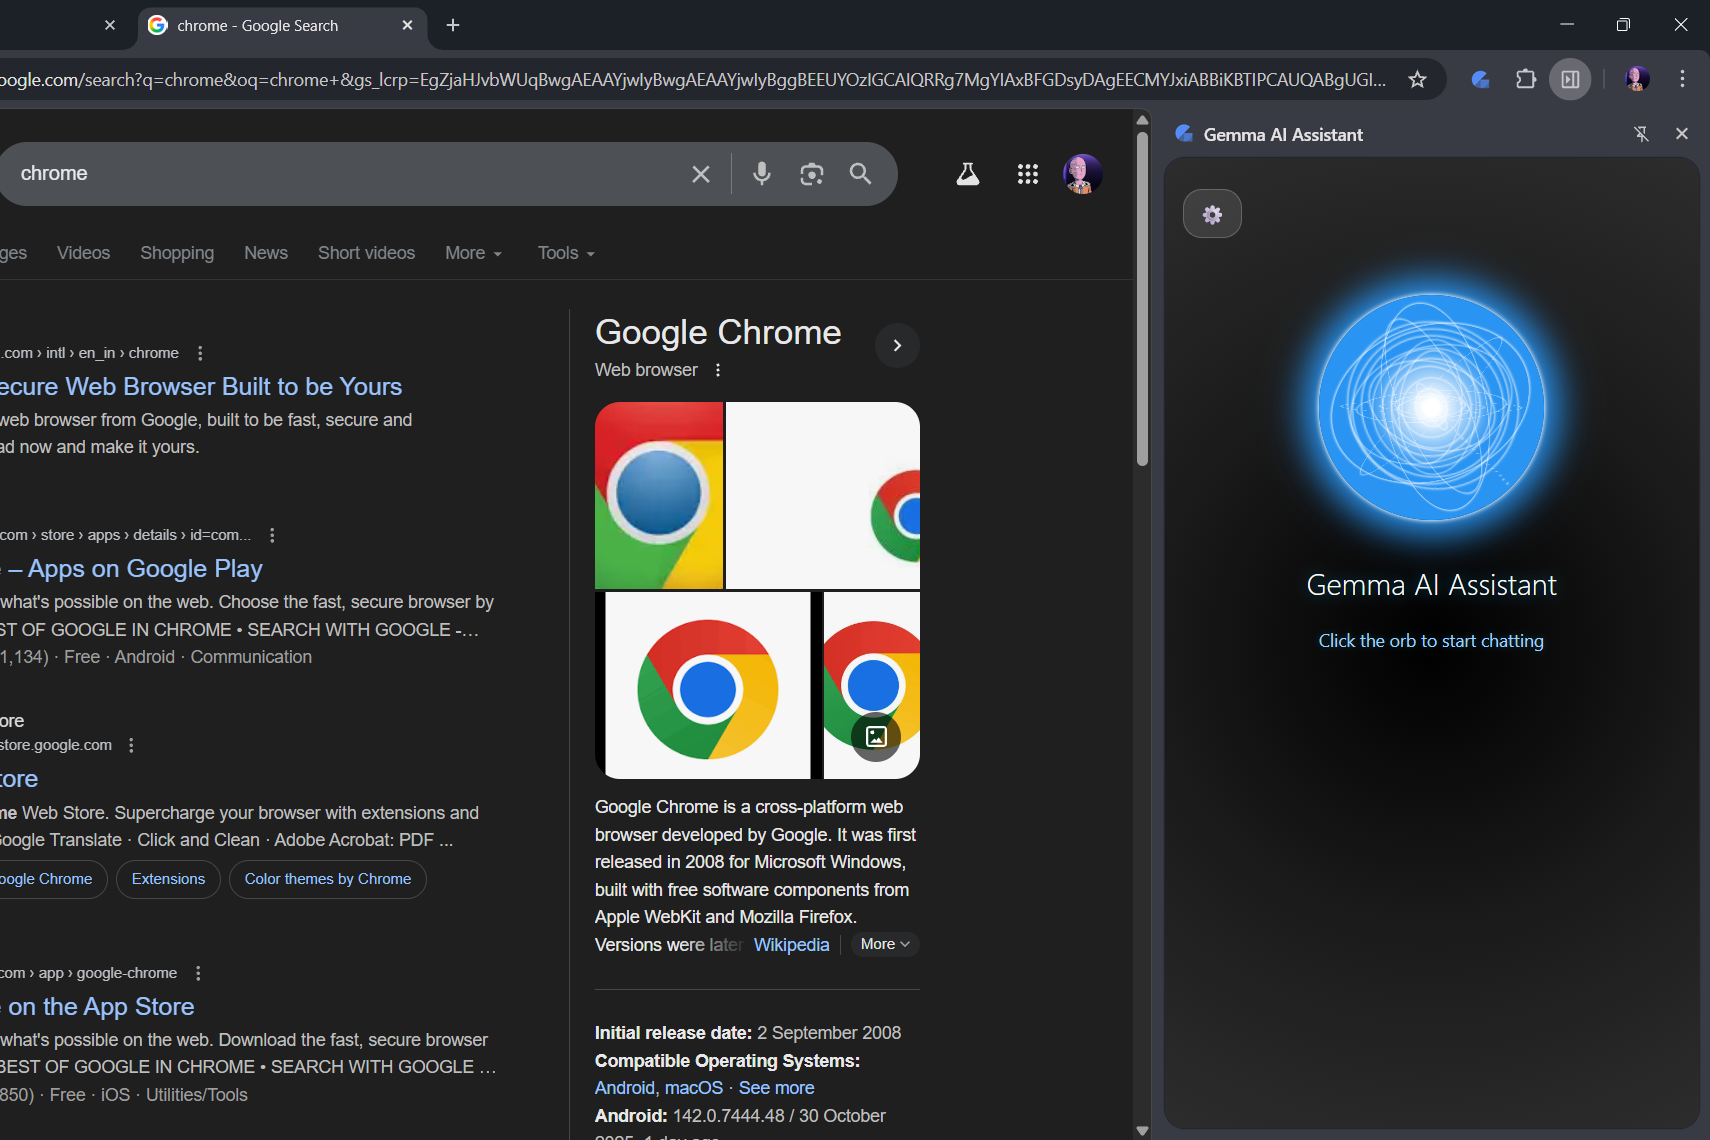Select the Color themes by Chrome chip
Viewport: 1710px width, 1140px height.
328,879
